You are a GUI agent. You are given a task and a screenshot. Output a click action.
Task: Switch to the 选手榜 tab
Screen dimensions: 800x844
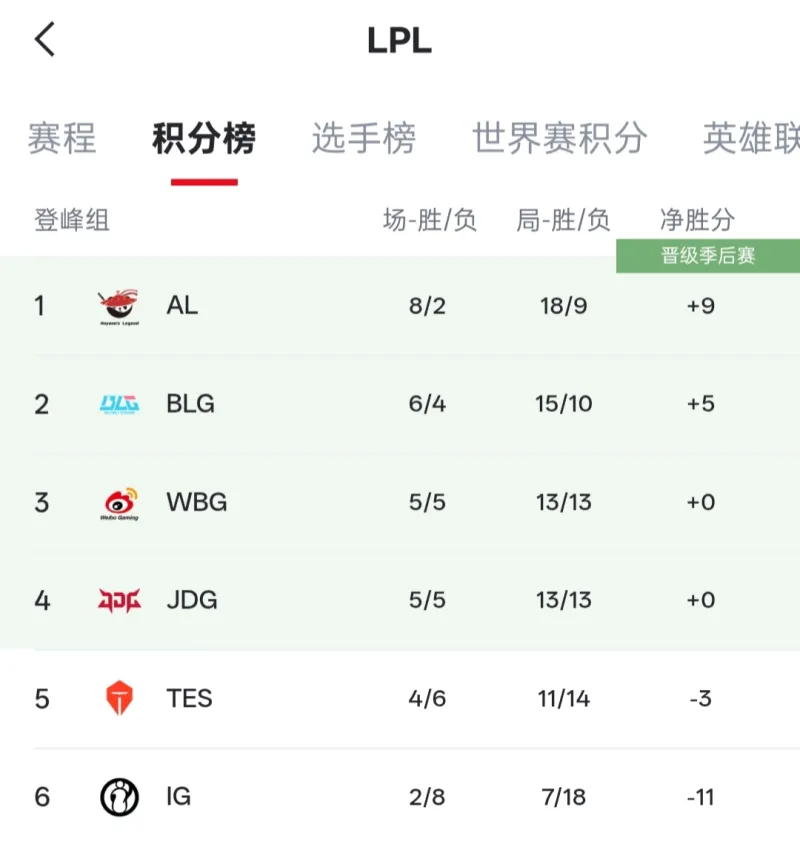pos(365,140)
